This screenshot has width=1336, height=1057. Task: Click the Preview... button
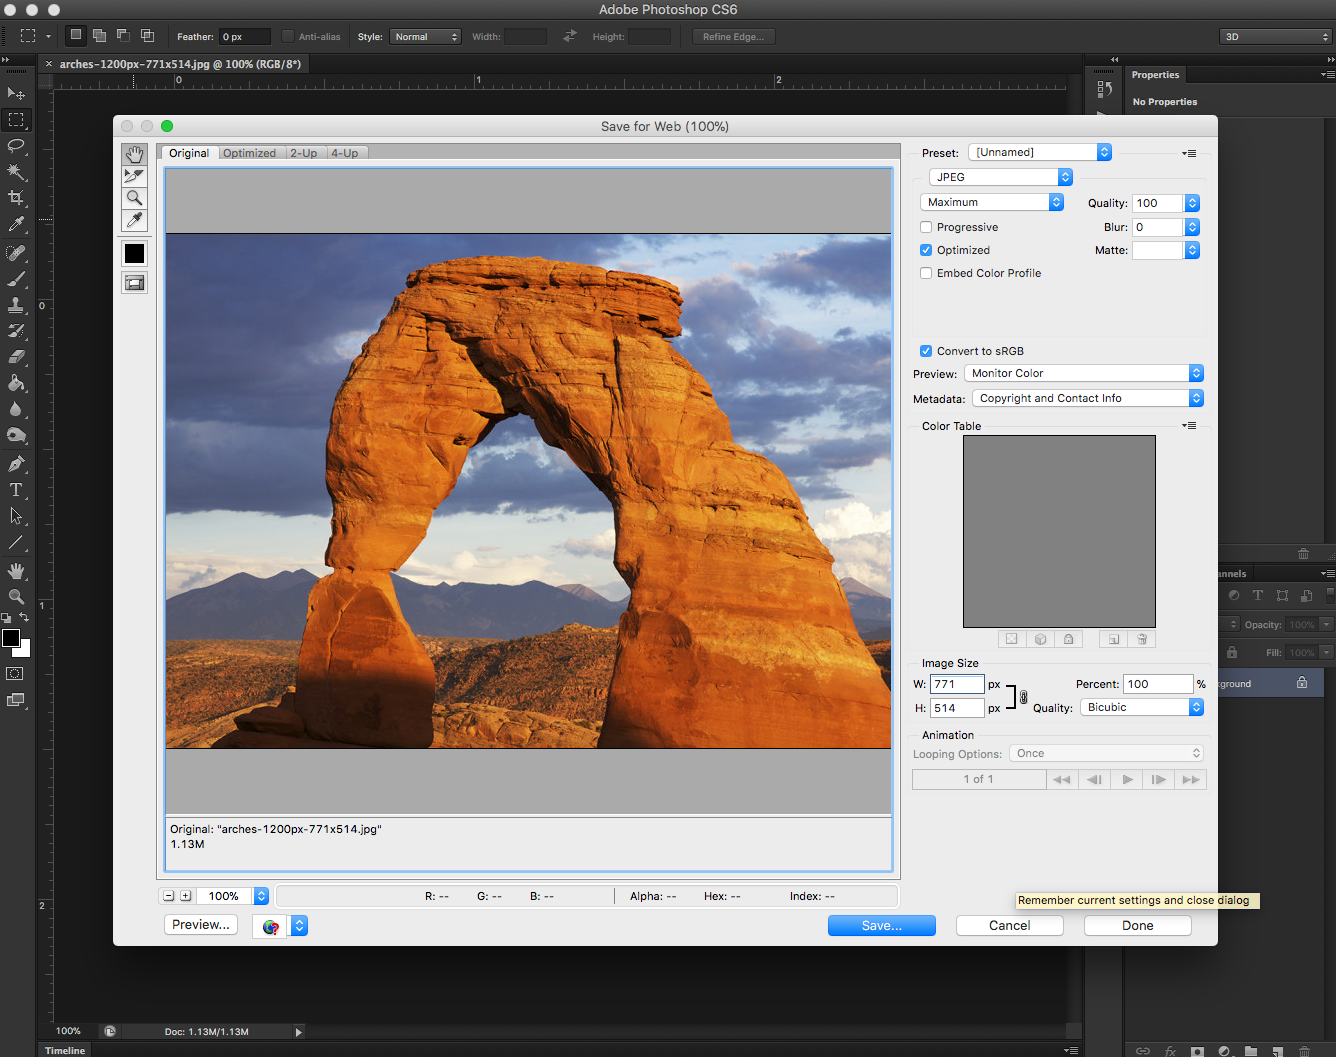tap(201, 925)
